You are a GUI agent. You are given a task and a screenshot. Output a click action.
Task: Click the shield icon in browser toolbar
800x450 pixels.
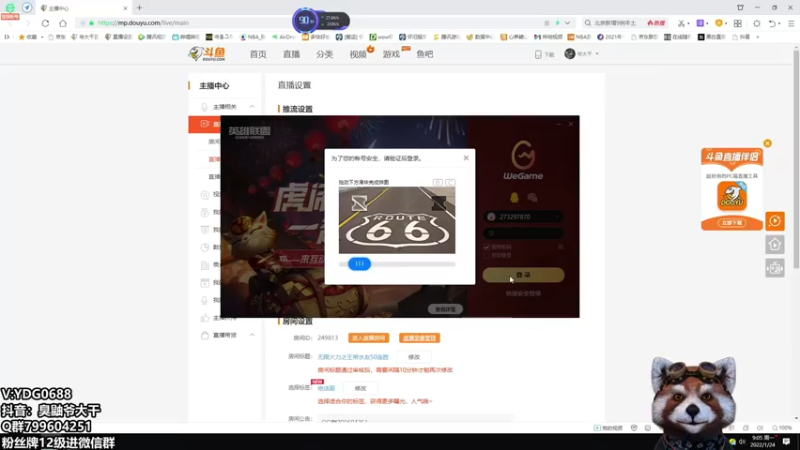click(719, 23)
